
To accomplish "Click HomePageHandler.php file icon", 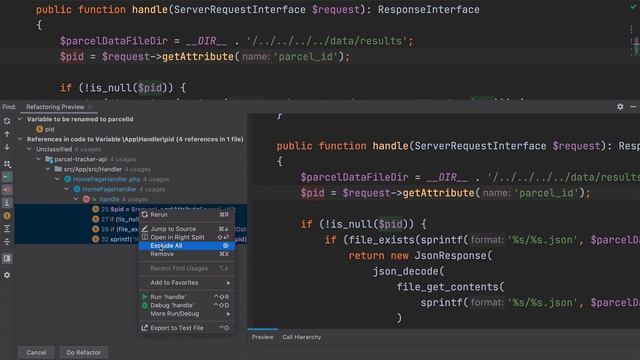I will pos(68,179).
